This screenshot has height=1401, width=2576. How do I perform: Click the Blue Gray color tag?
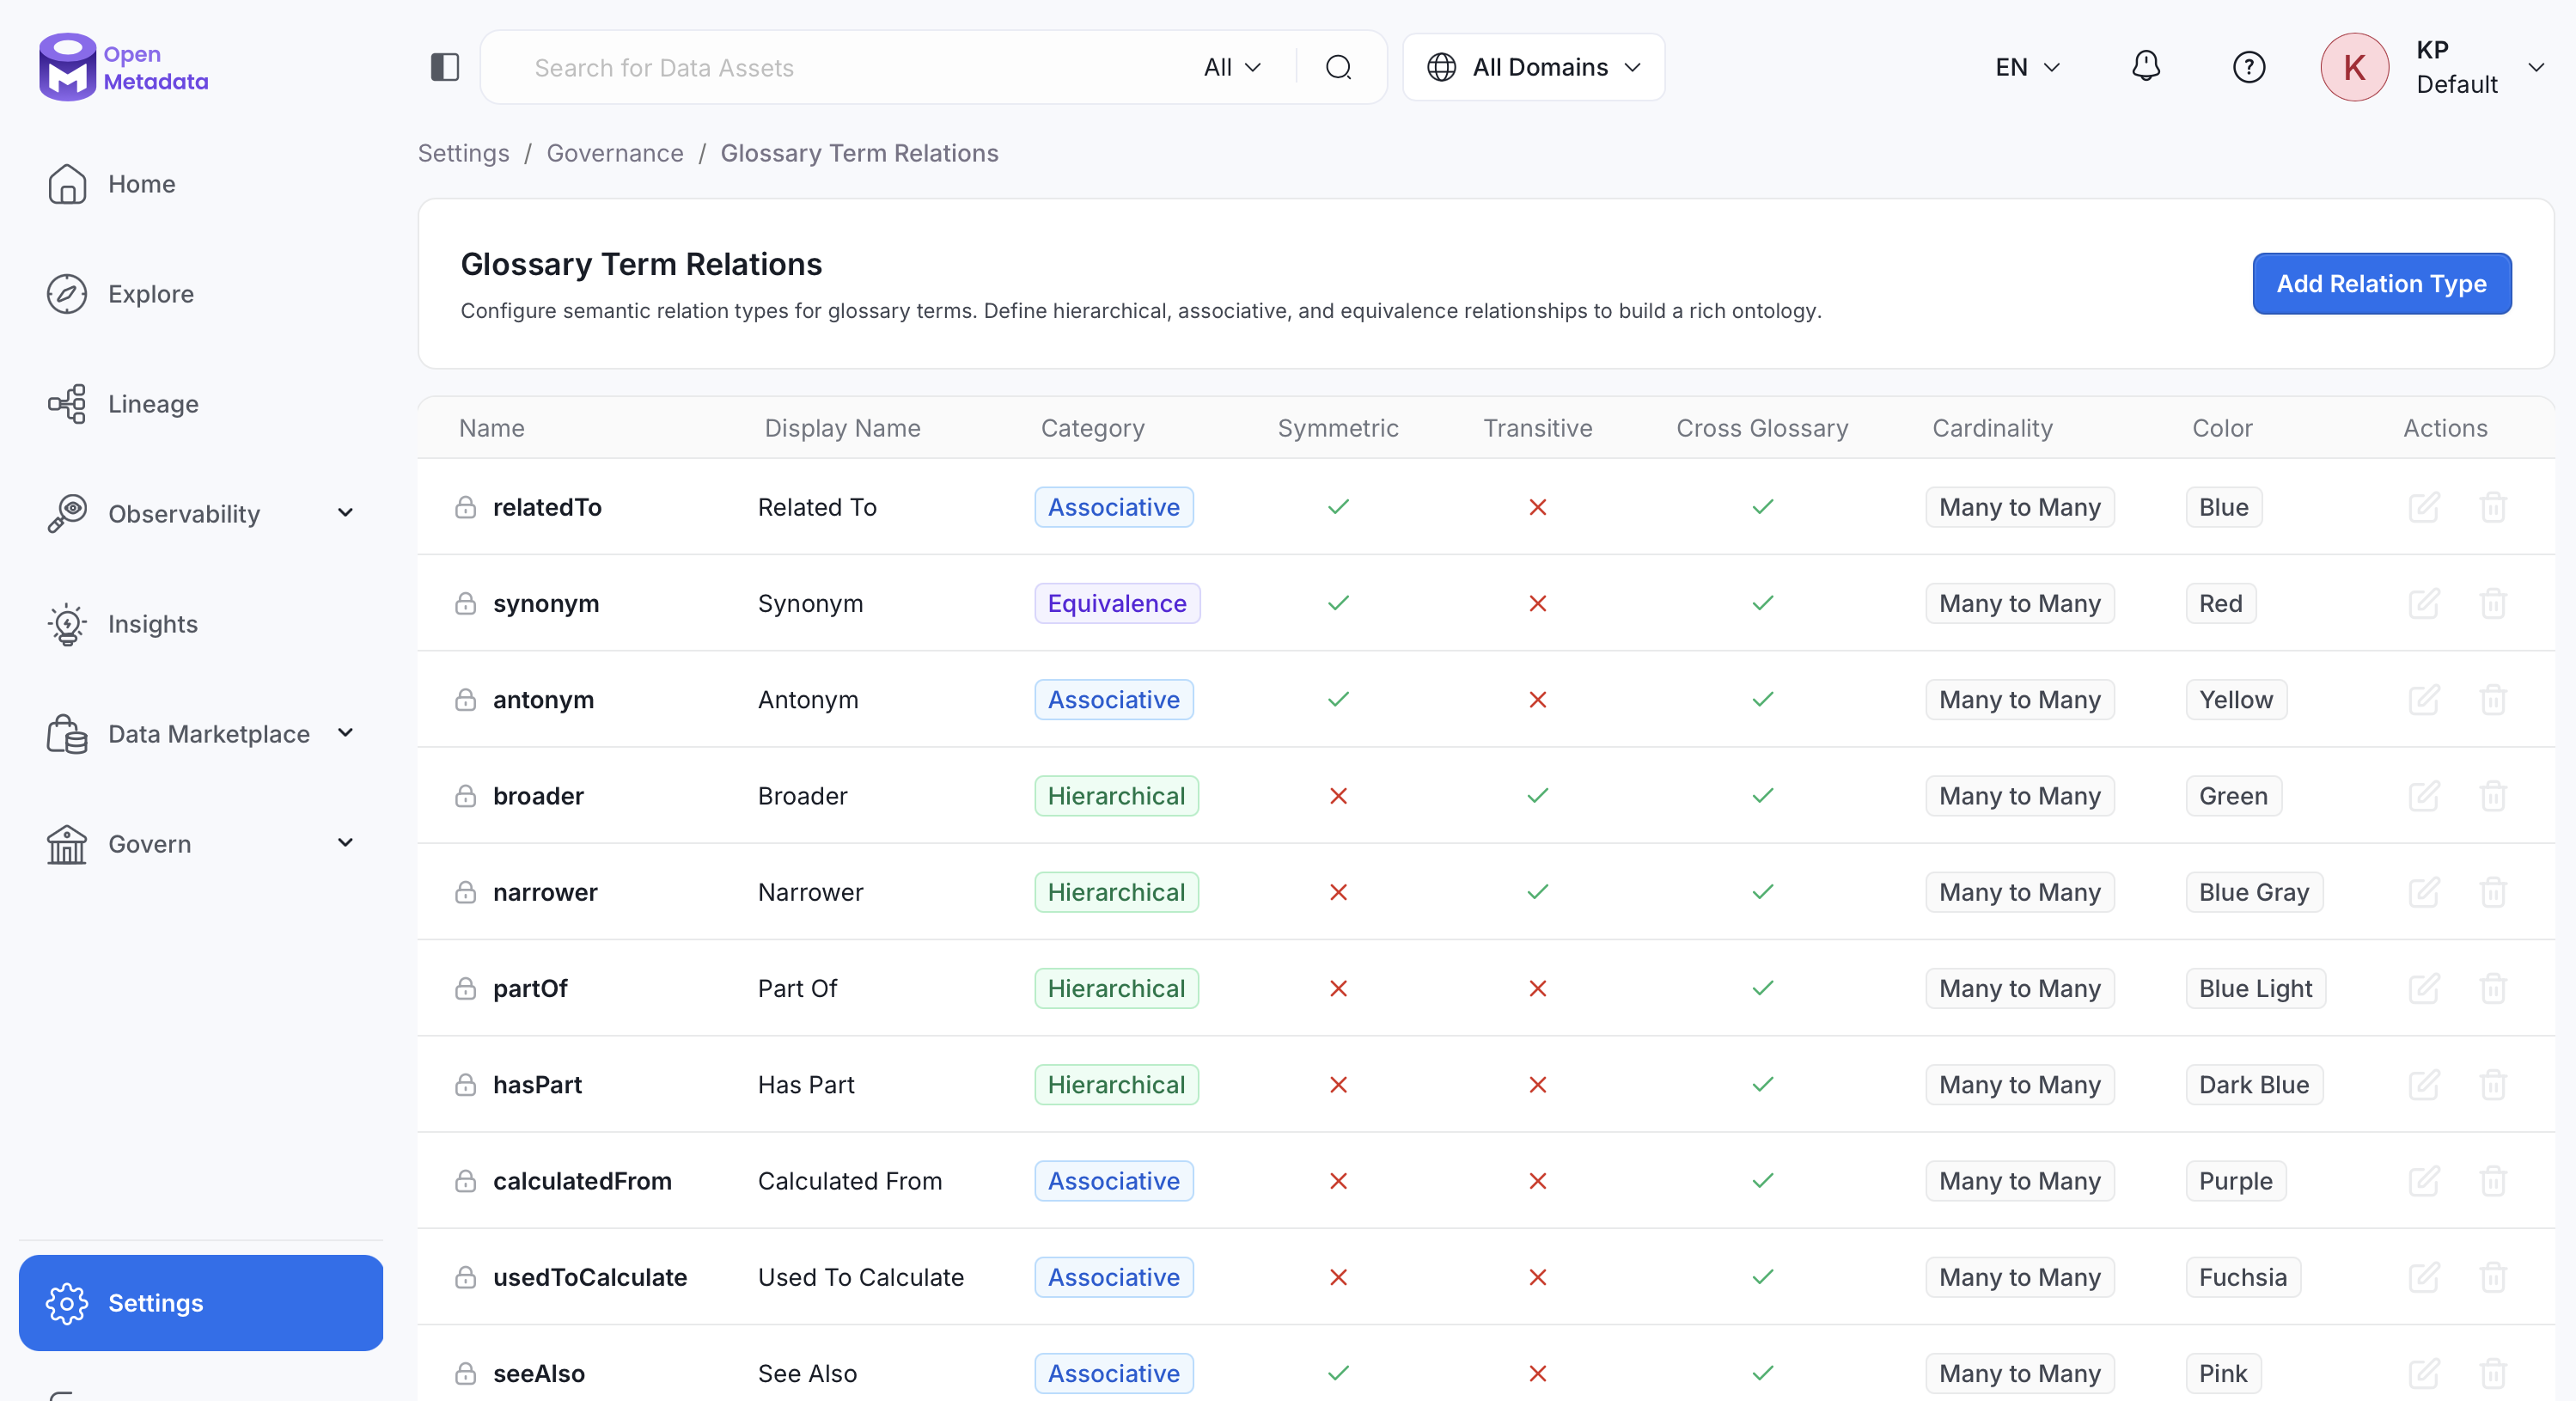coord(2253,892)
